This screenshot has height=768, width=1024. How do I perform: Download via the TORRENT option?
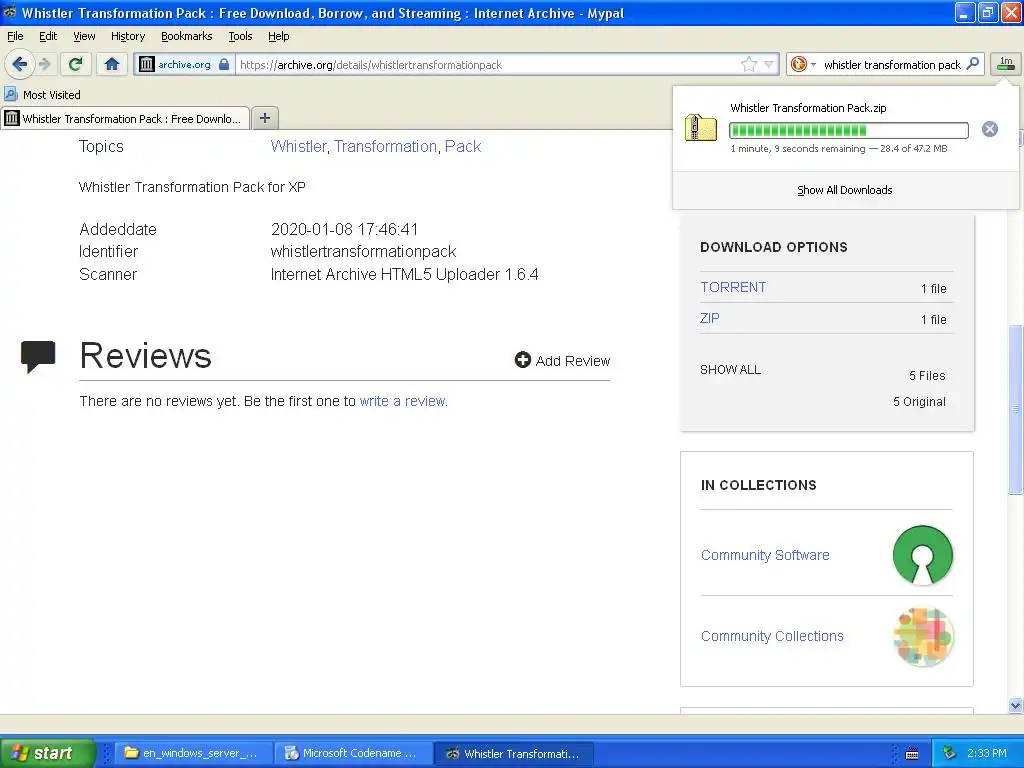pyautogui.click(x=733, y=287)
